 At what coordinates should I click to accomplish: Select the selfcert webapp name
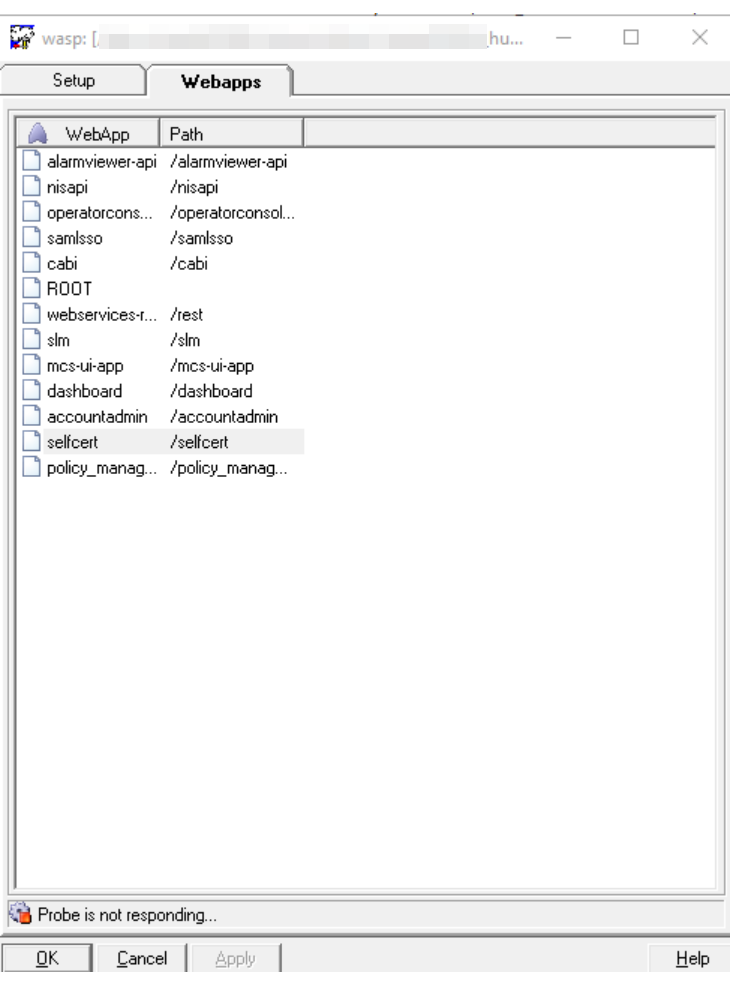pyautogui.click(x=72, y=442)
